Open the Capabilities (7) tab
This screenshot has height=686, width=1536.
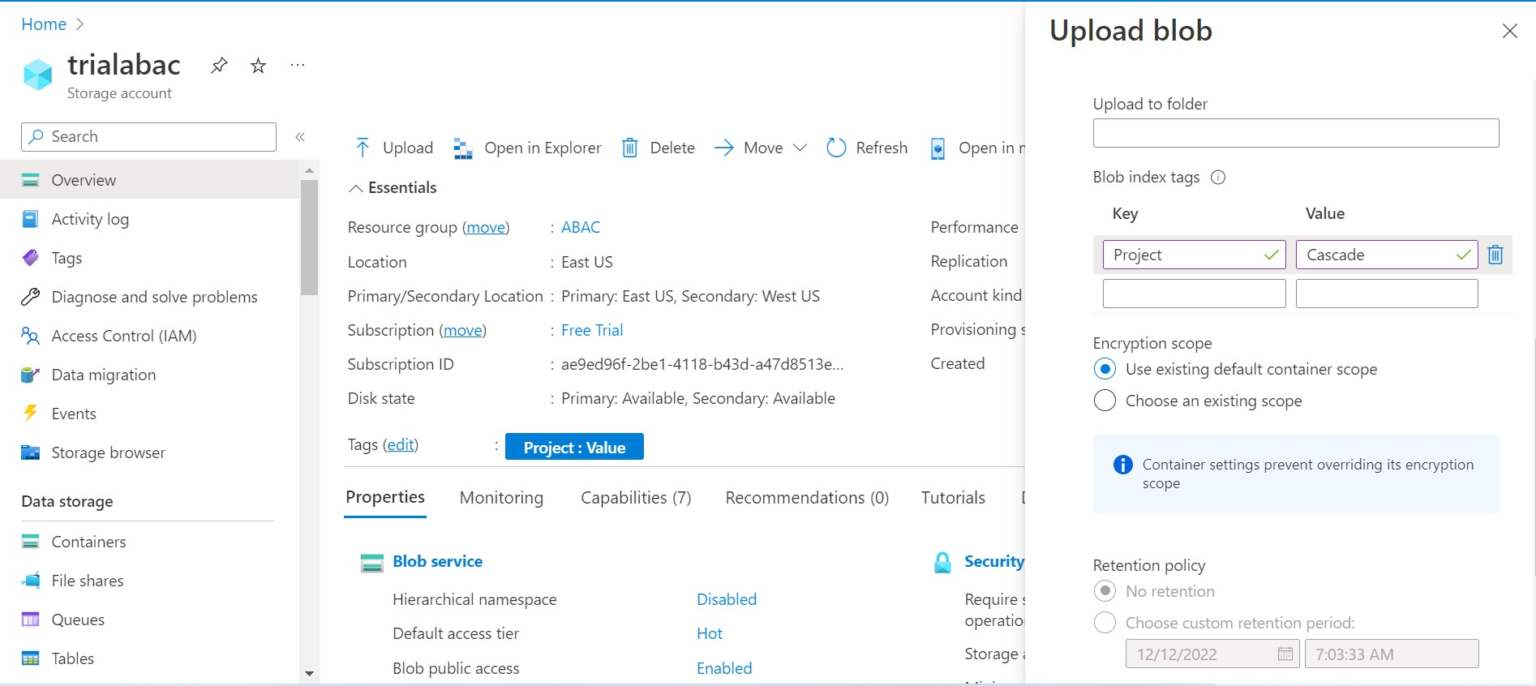[635, 497]
